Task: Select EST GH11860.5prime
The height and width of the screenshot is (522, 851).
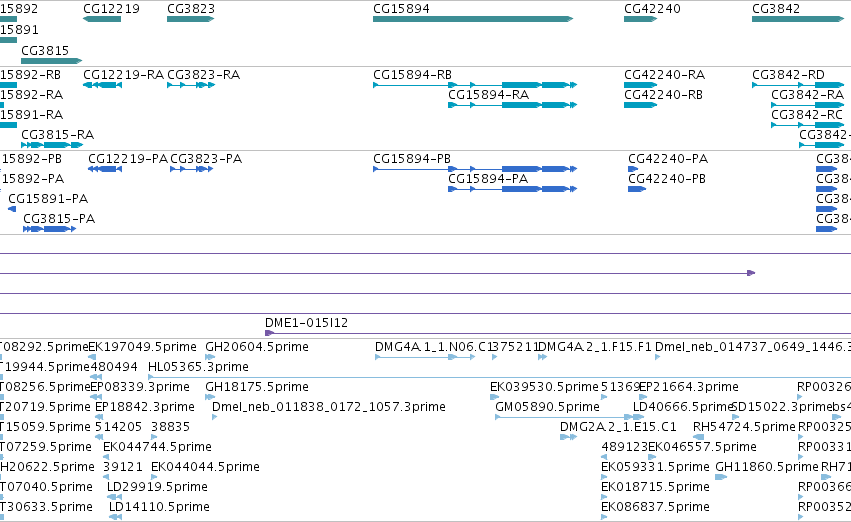Action: click(767, 467)
